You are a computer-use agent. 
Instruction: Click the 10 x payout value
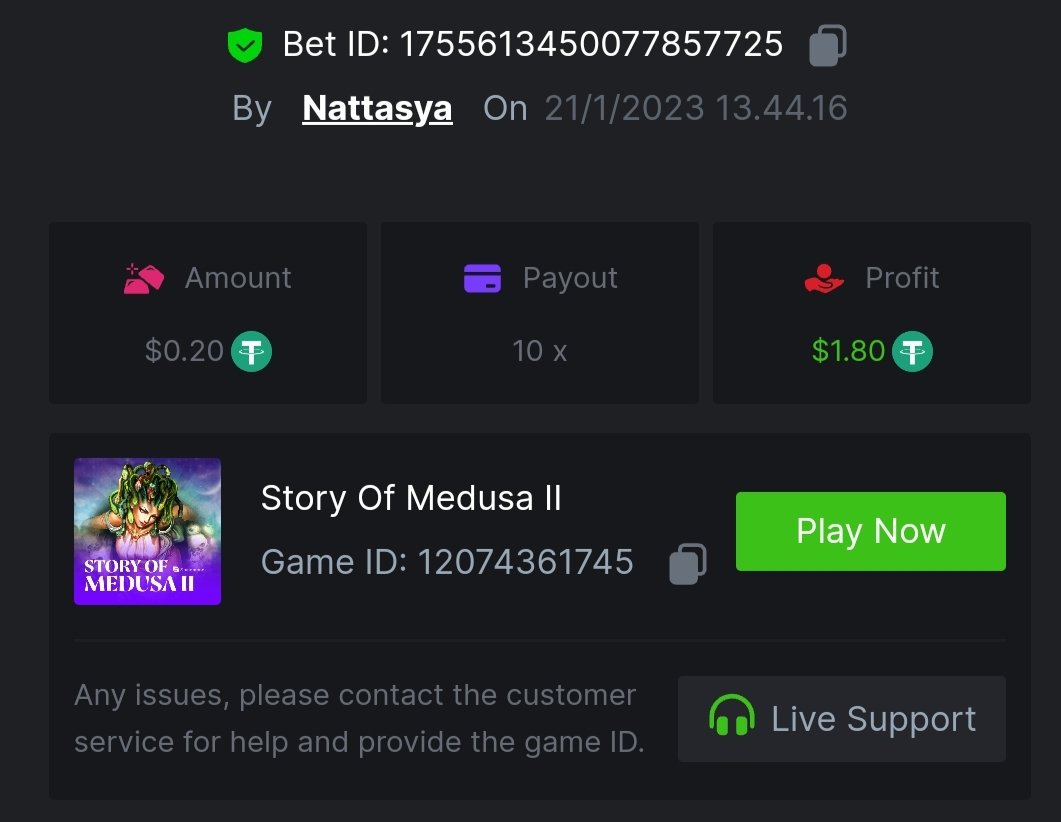pyautogui.click(x=539, y=351)
